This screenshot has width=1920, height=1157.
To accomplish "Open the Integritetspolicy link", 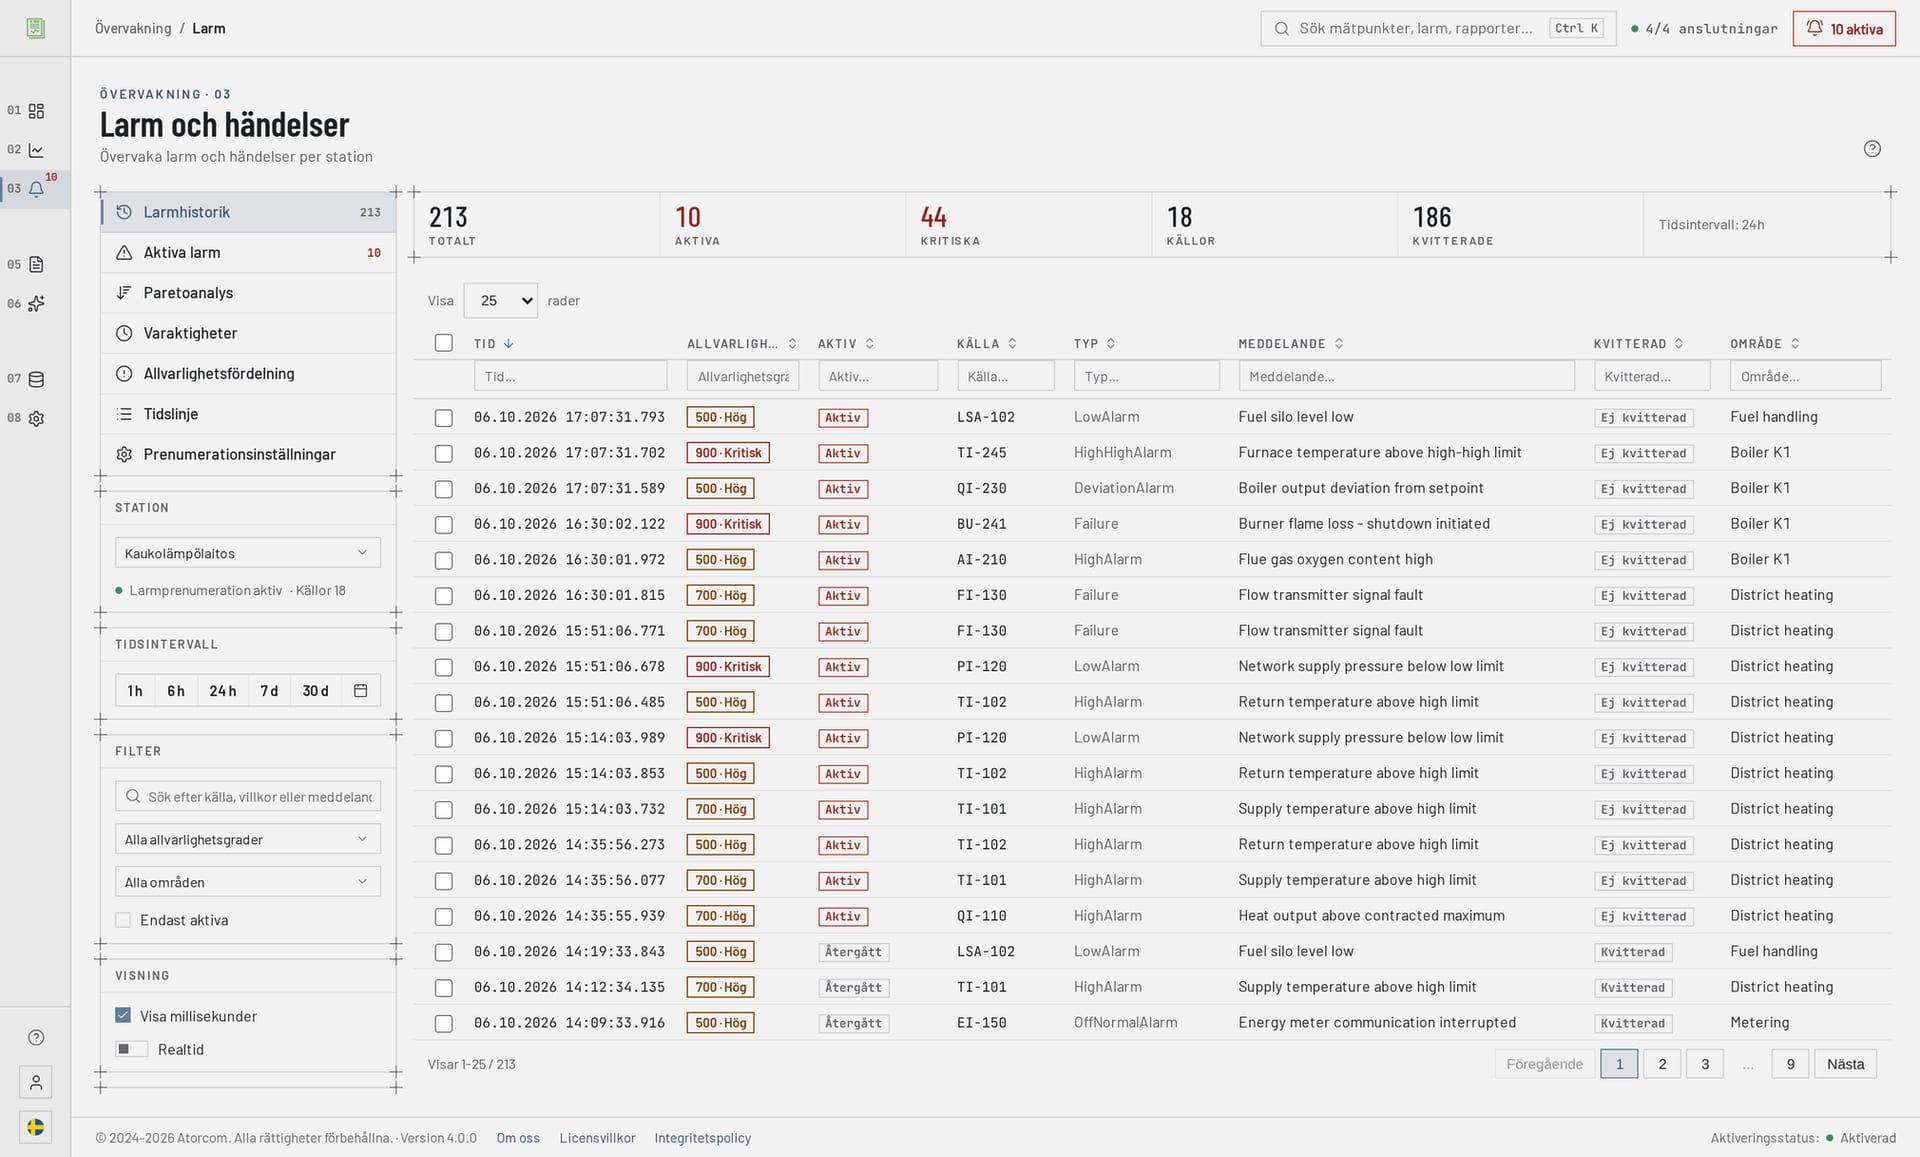I will tap(702, 1138).
